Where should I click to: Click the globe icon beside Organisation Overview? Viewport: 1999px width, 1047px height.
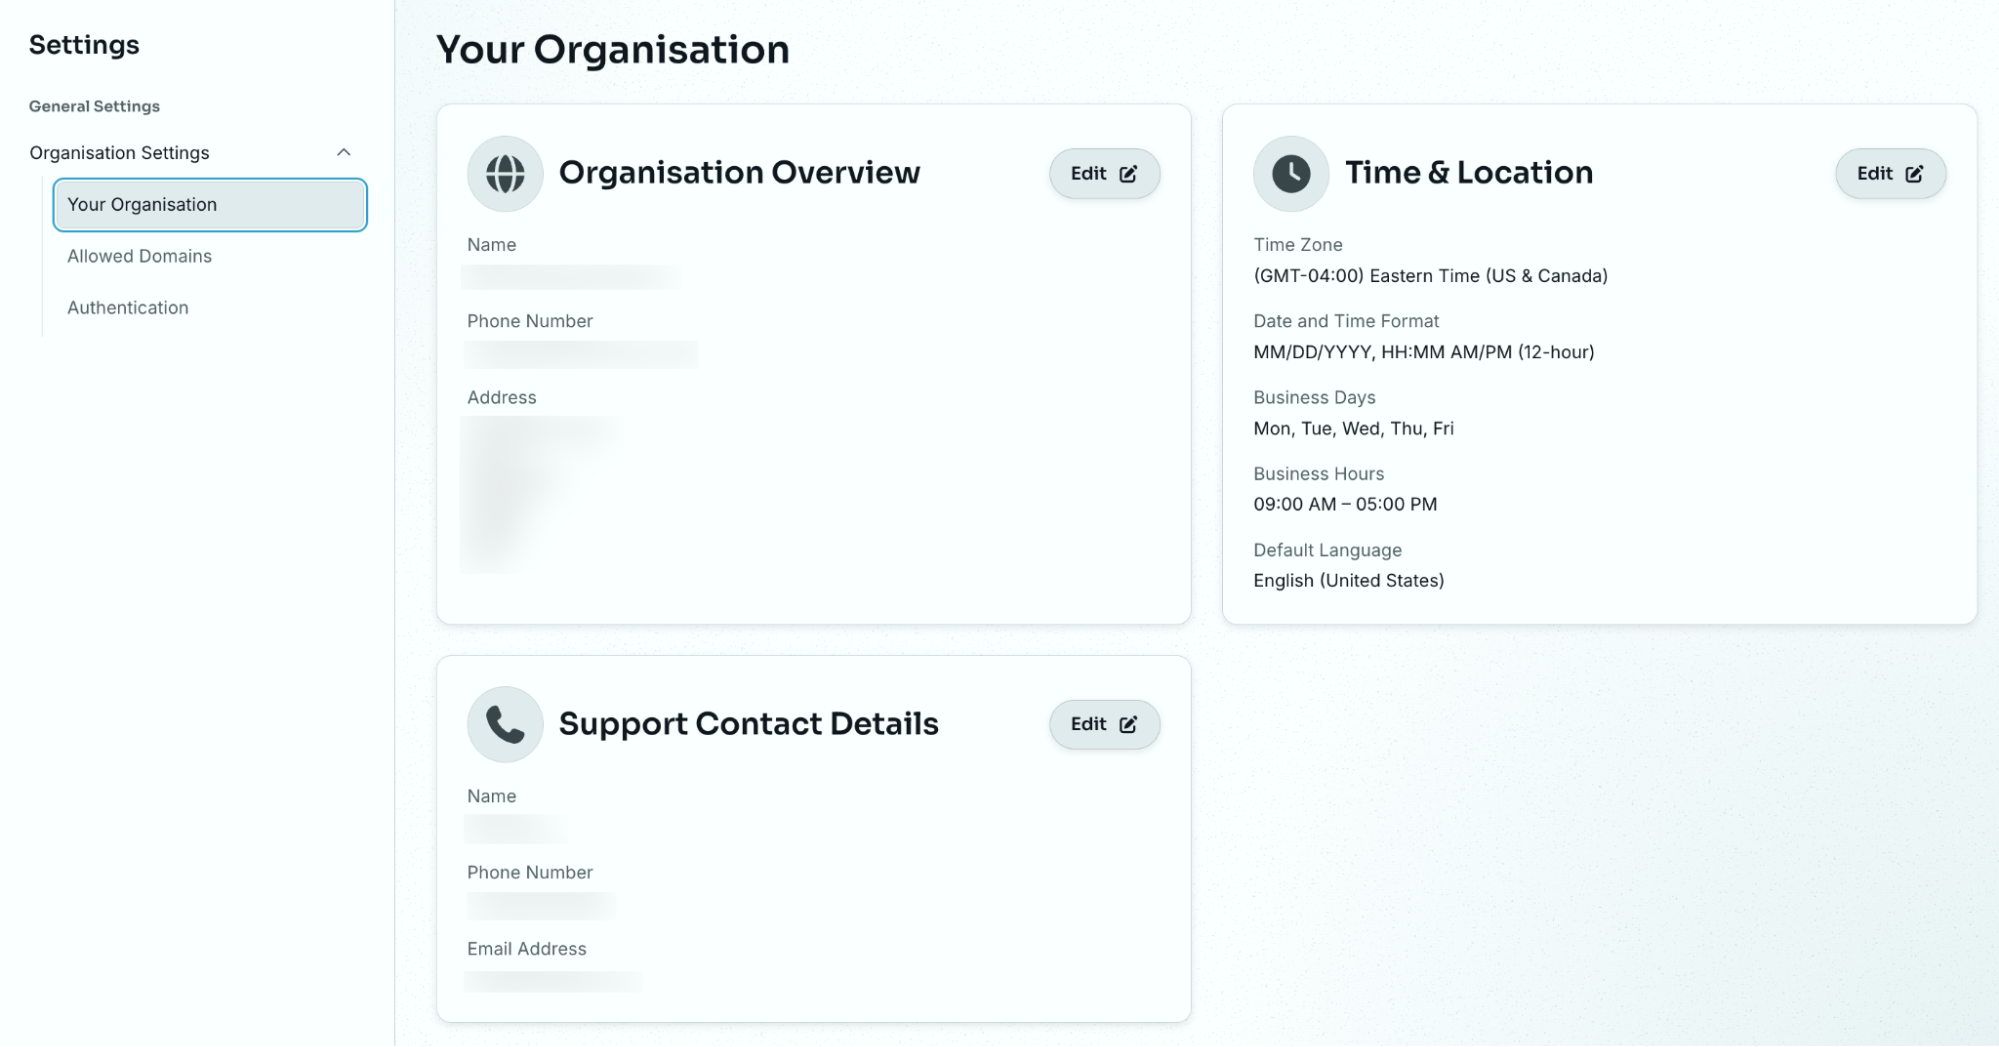(x=505, y=173)
